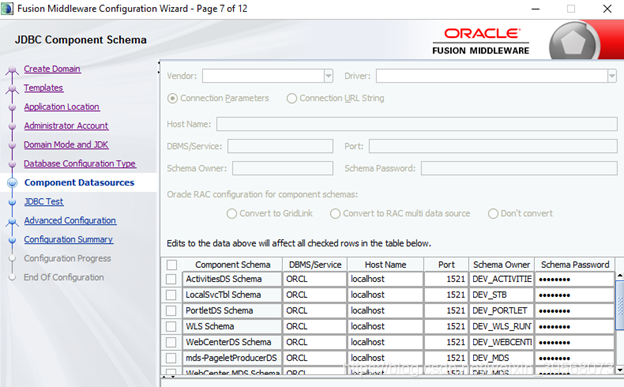This screenshot has width=624, height=387.
Task: Jump to the JDBC Test step
Action: coord(44,202)
